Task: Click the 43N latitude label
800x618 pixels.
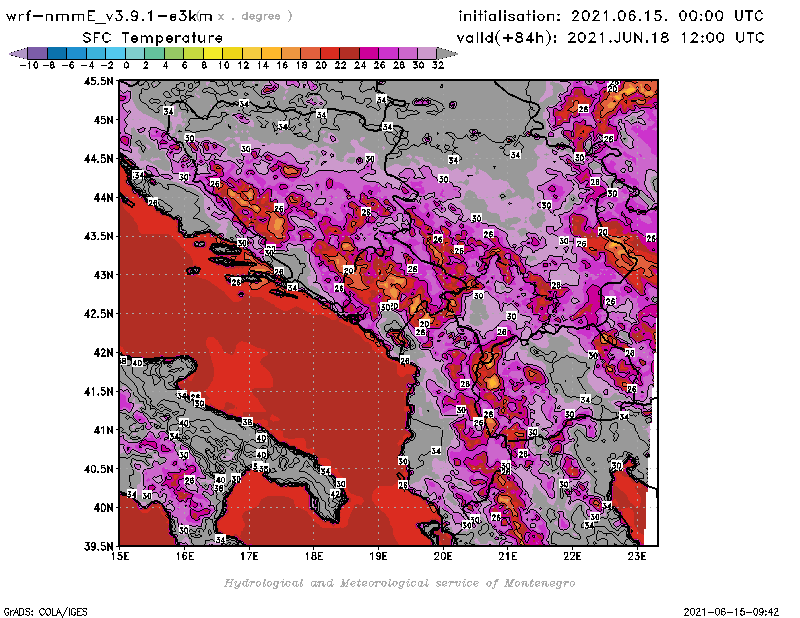Action: (x=103, y=275)
